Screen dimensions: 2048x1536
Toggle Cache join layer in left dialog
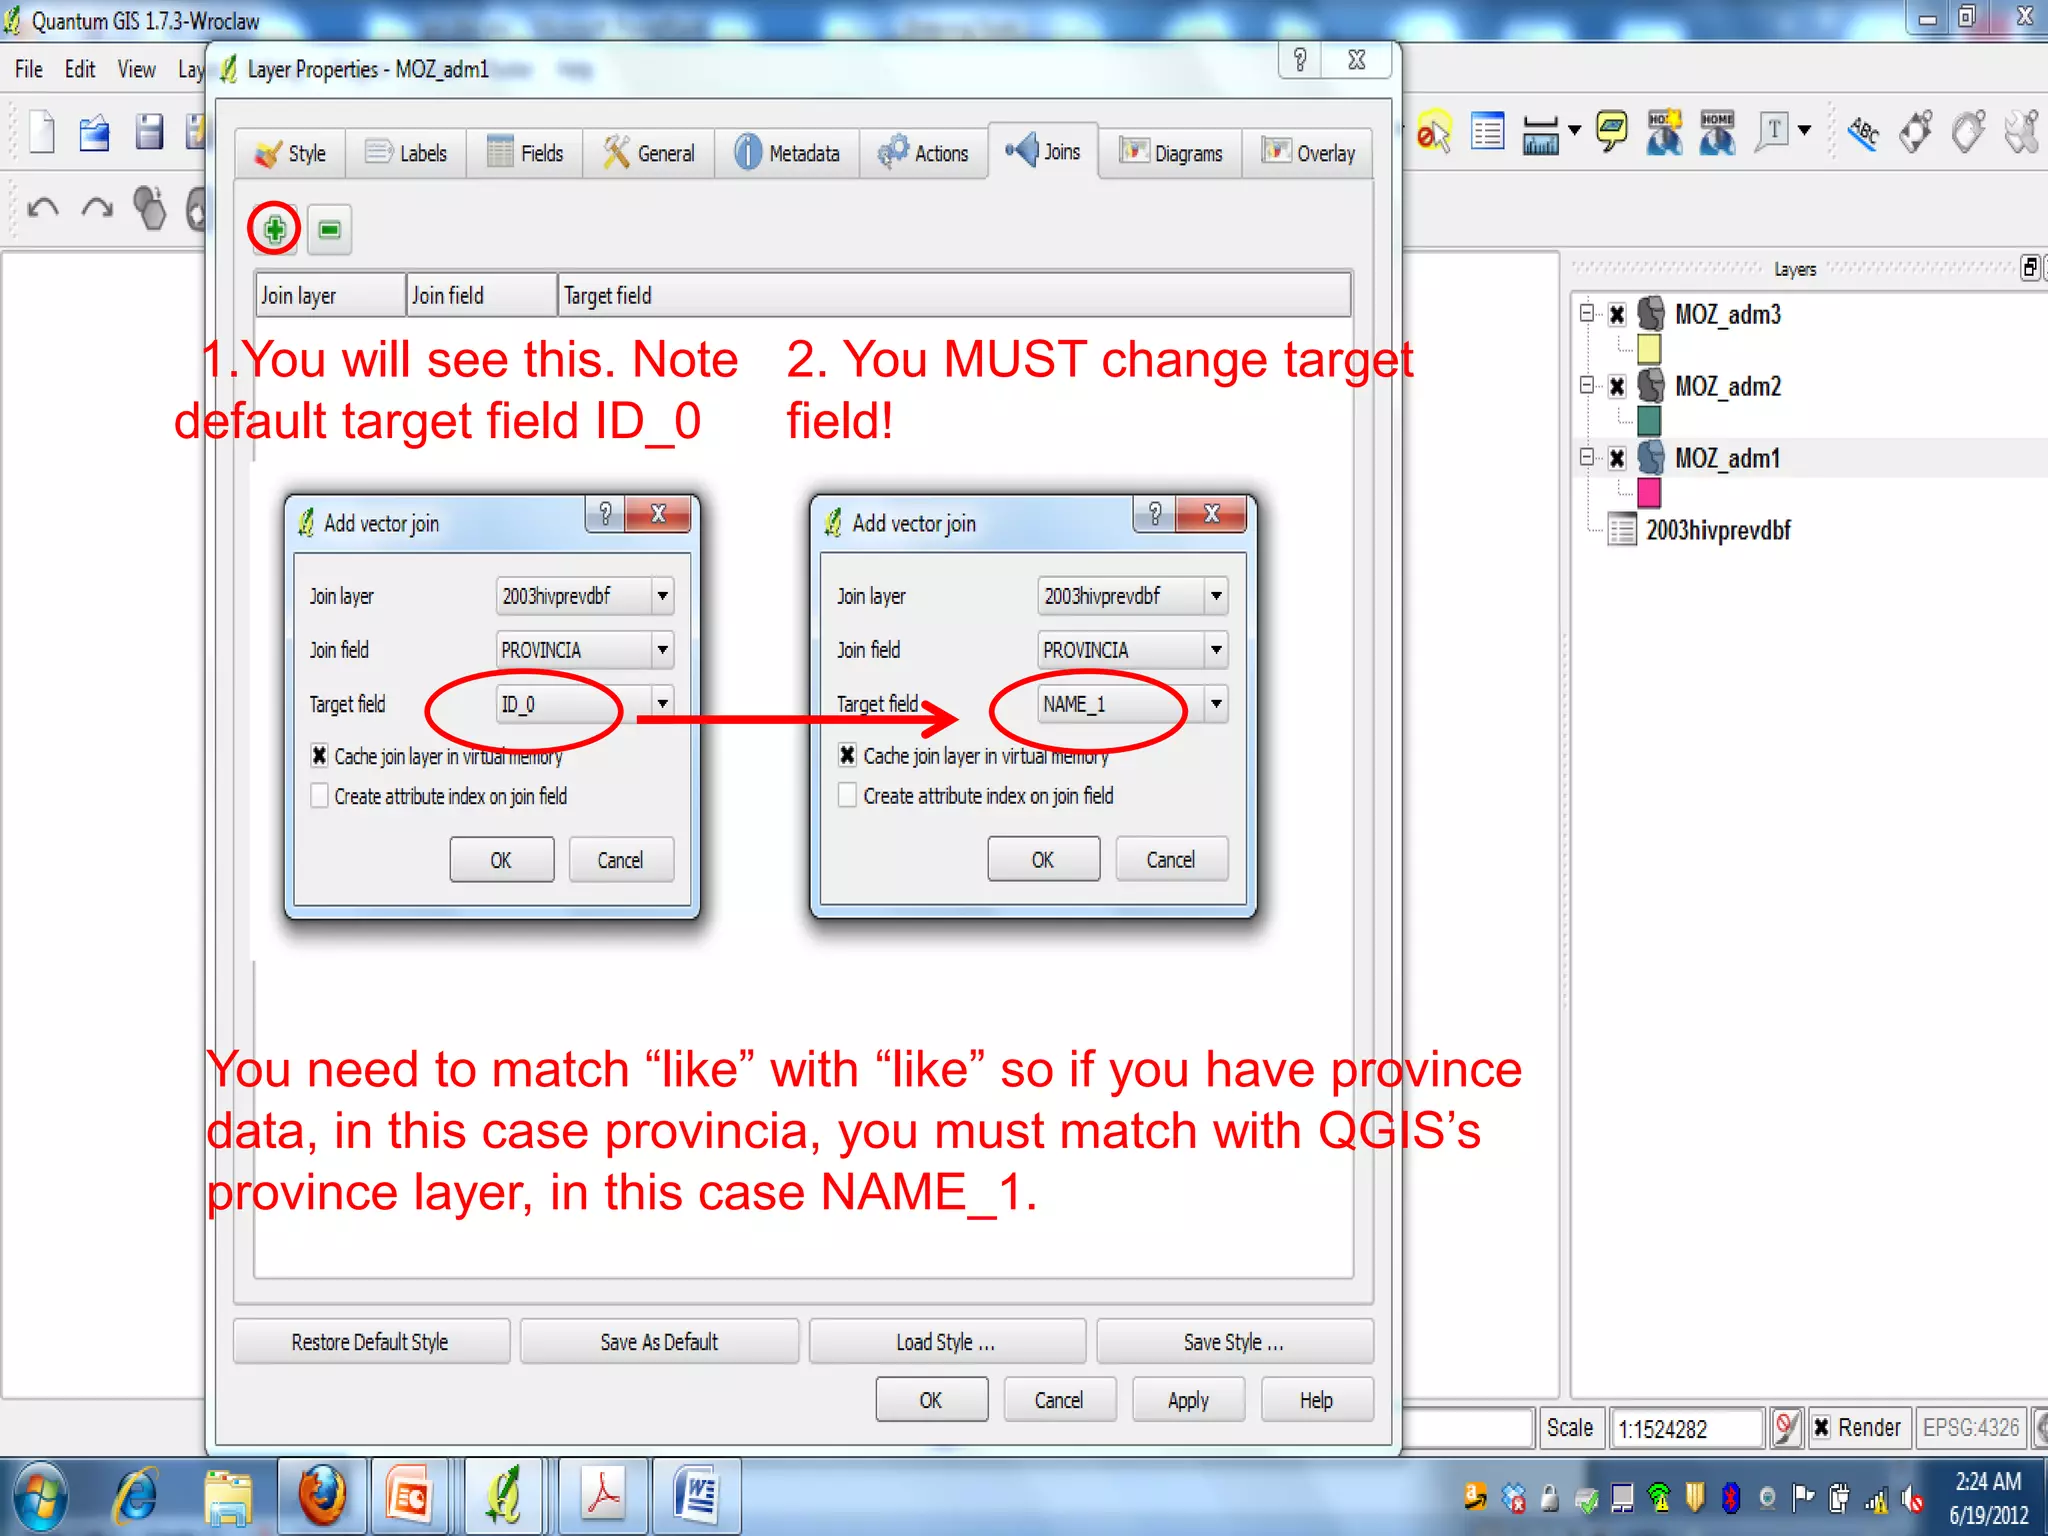319,755
